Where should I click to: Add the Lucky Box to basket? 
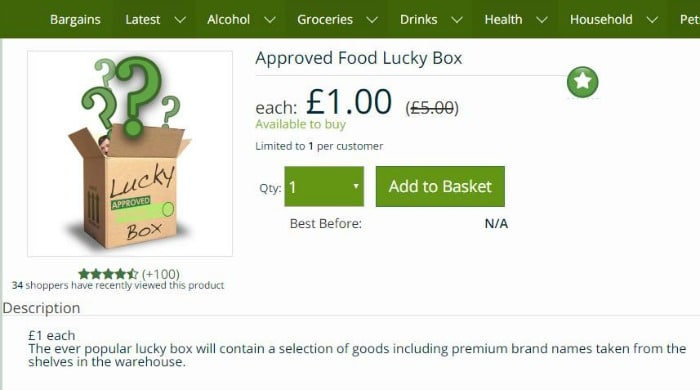(440, 187)
